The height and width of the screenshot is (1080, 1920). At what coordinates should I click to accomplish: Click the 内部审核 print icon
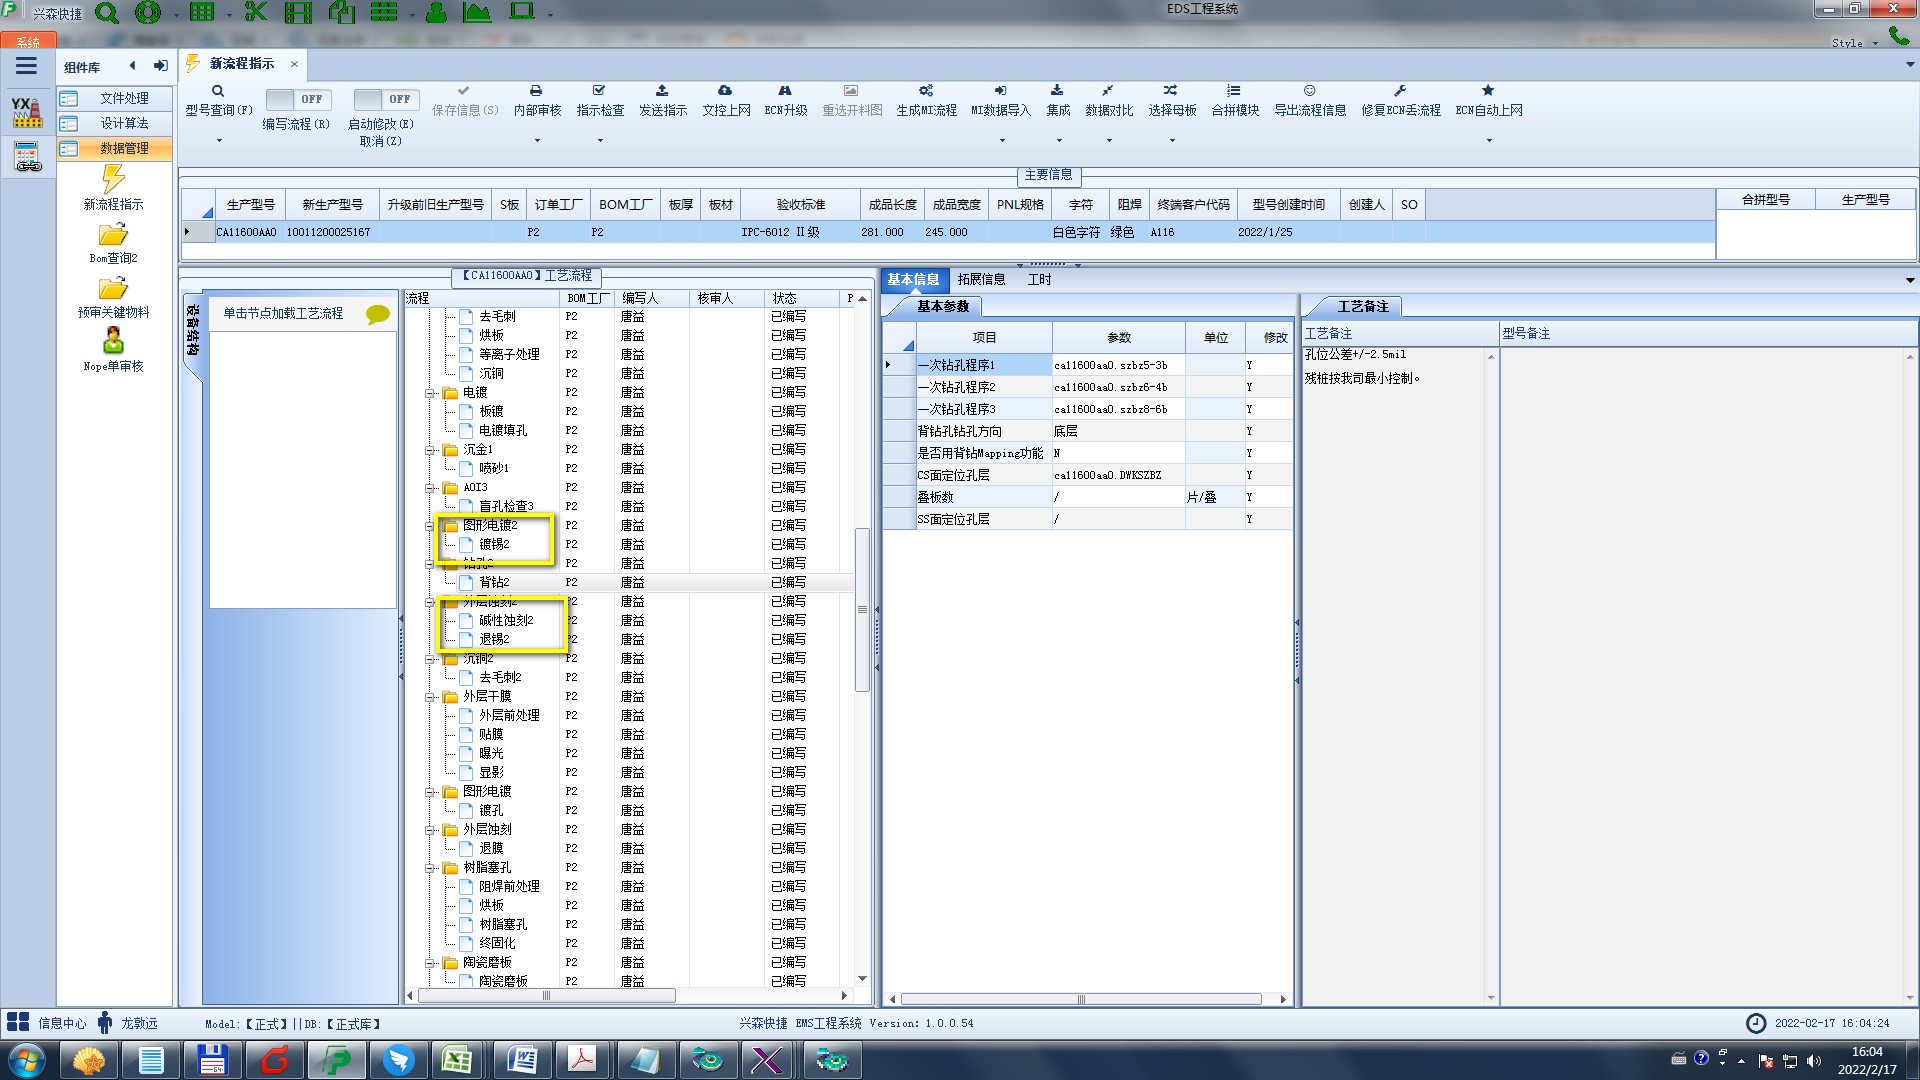pos(536,91)
